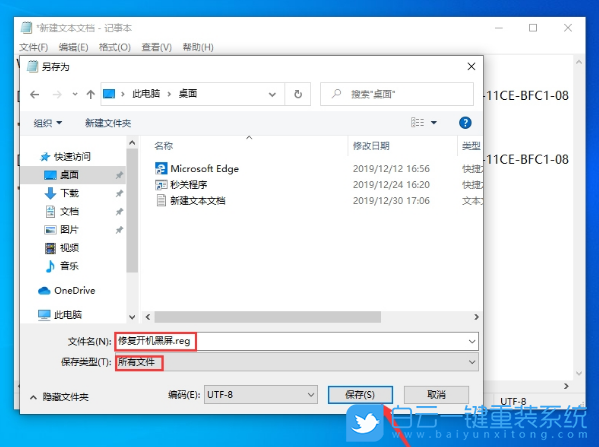The width and height of the screenshot is (599, 447).
Task: Go up one folder level
Action: [91, 94]
